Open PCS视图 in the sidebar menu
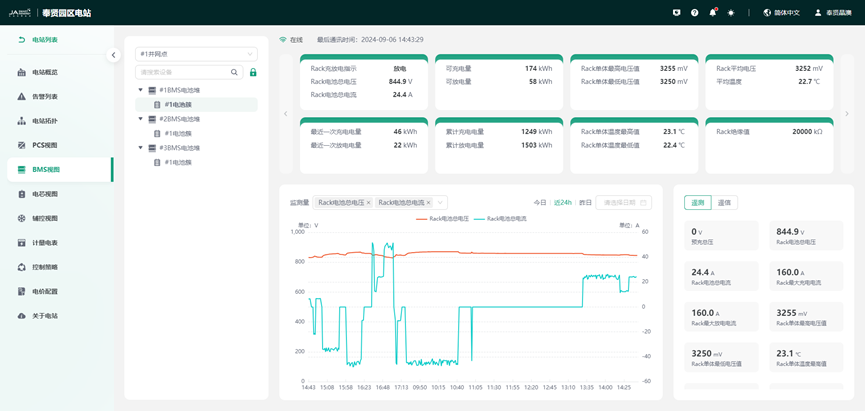The image size is (865, 411). click(44, 145)
